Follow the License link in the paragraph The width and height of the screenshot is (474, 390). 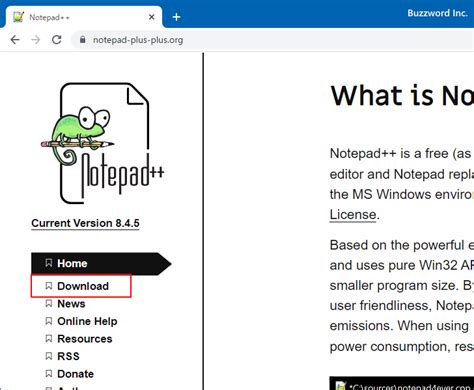coord(353,215)
